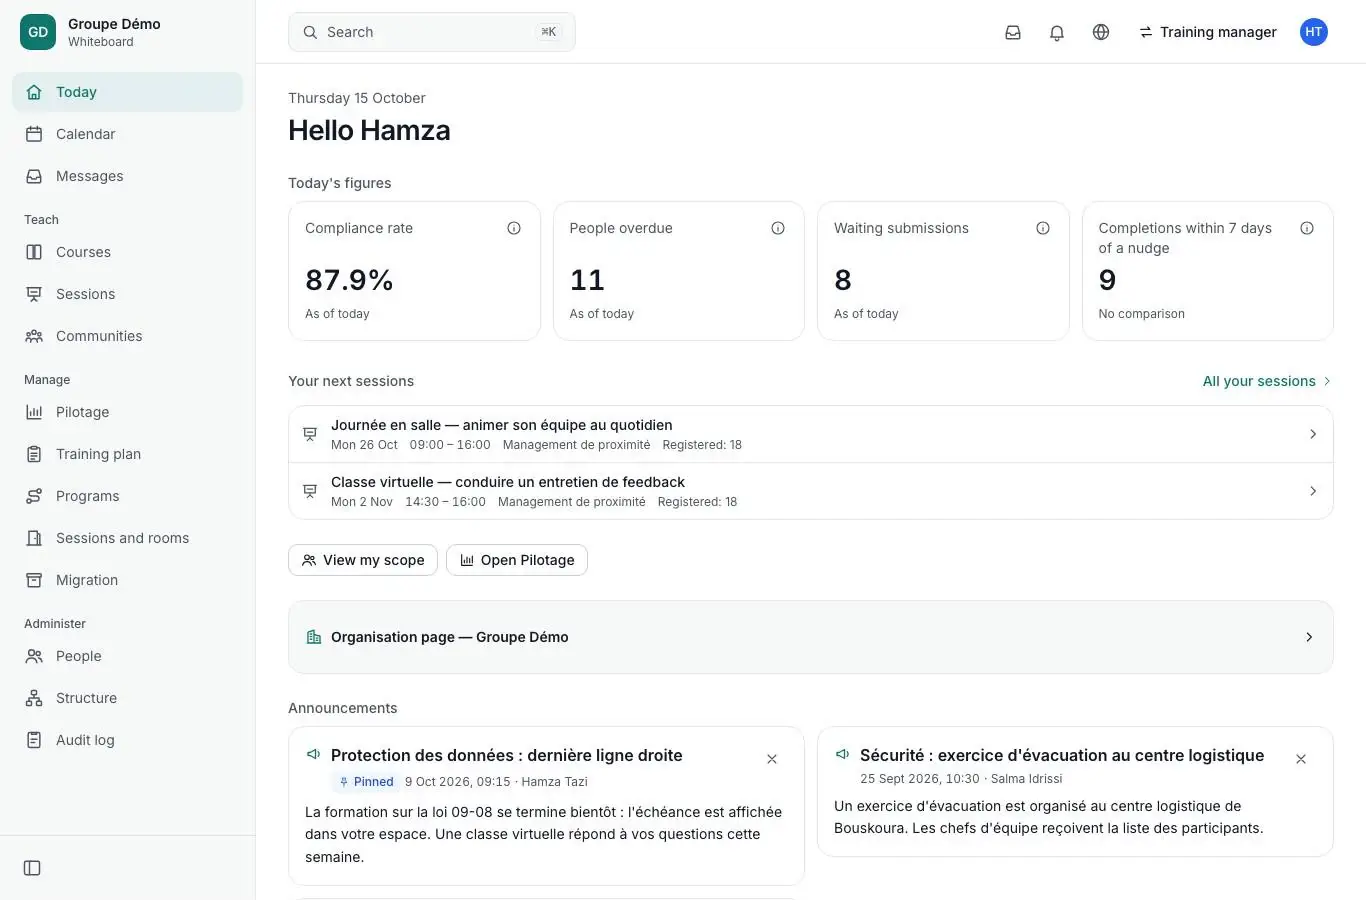Open the notifications bell

[x=1057, y=32]
